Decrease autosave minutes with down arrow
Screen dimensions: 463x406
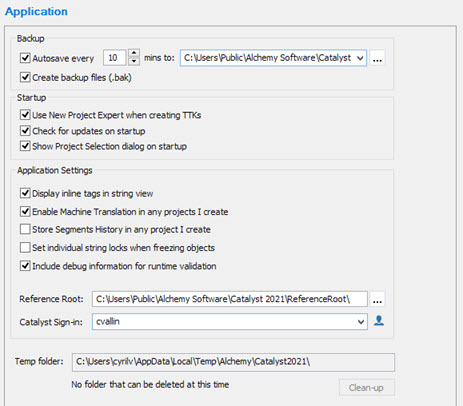coord(134,61)
